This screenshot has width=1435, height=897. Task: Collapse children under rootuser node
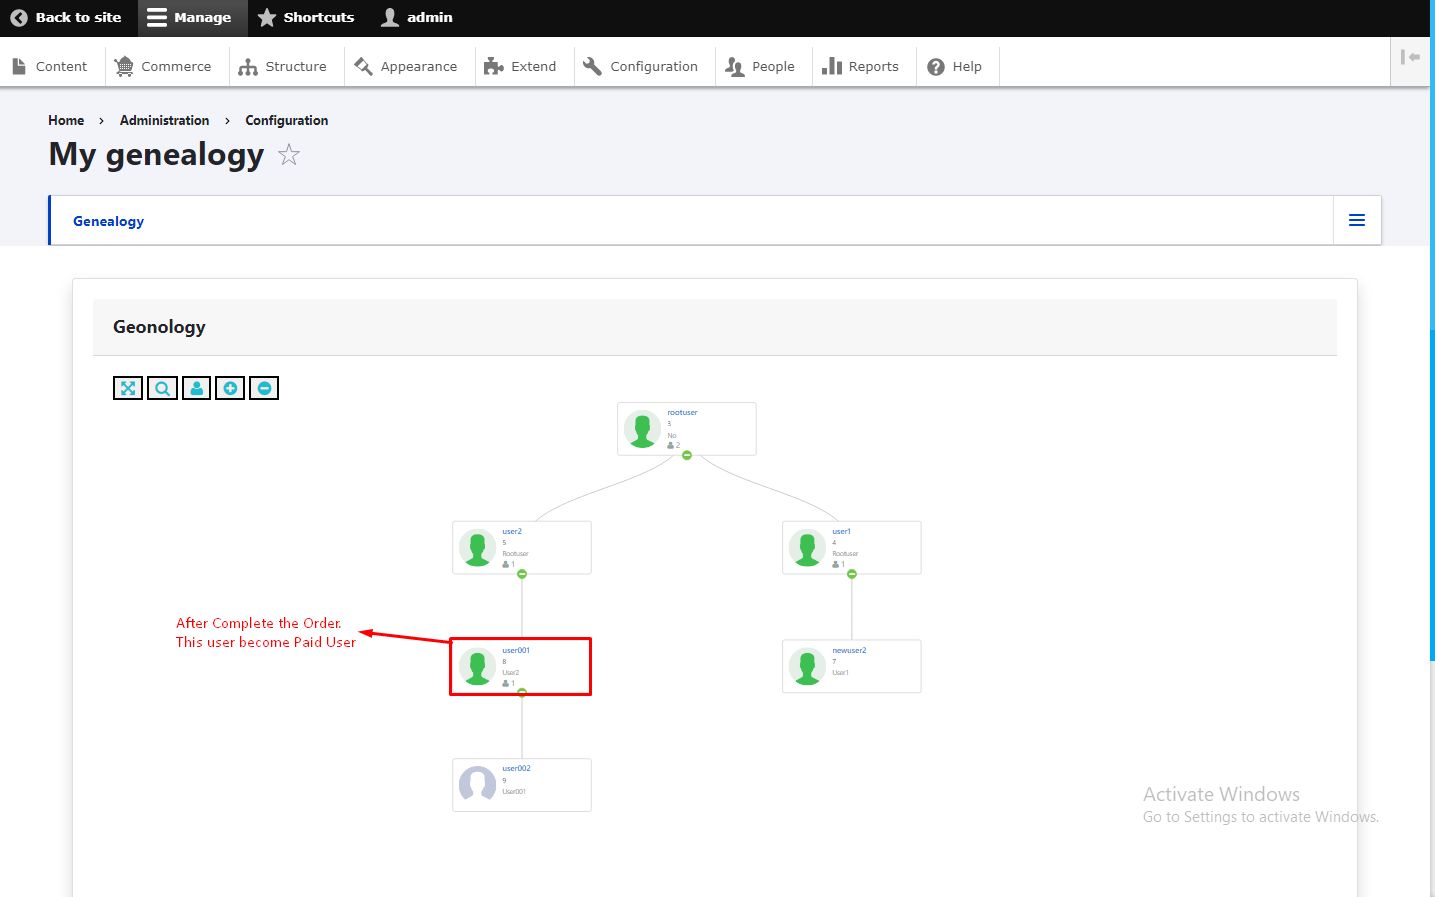[x=687, y=455]
